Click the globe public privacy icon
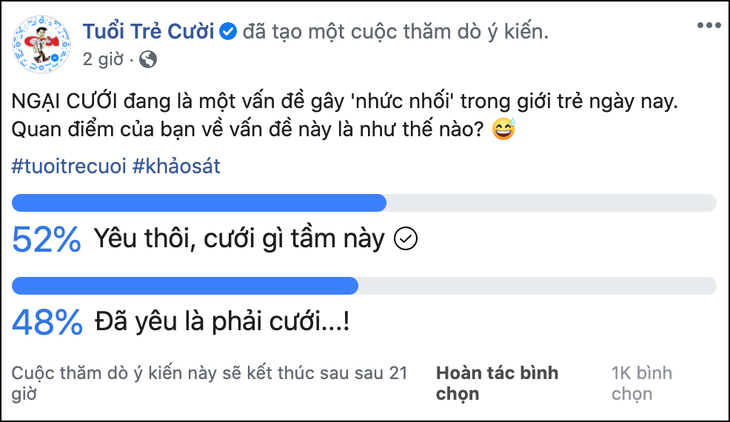The width and height of the screenshot is (730, 422). click(x=148, y=60)
